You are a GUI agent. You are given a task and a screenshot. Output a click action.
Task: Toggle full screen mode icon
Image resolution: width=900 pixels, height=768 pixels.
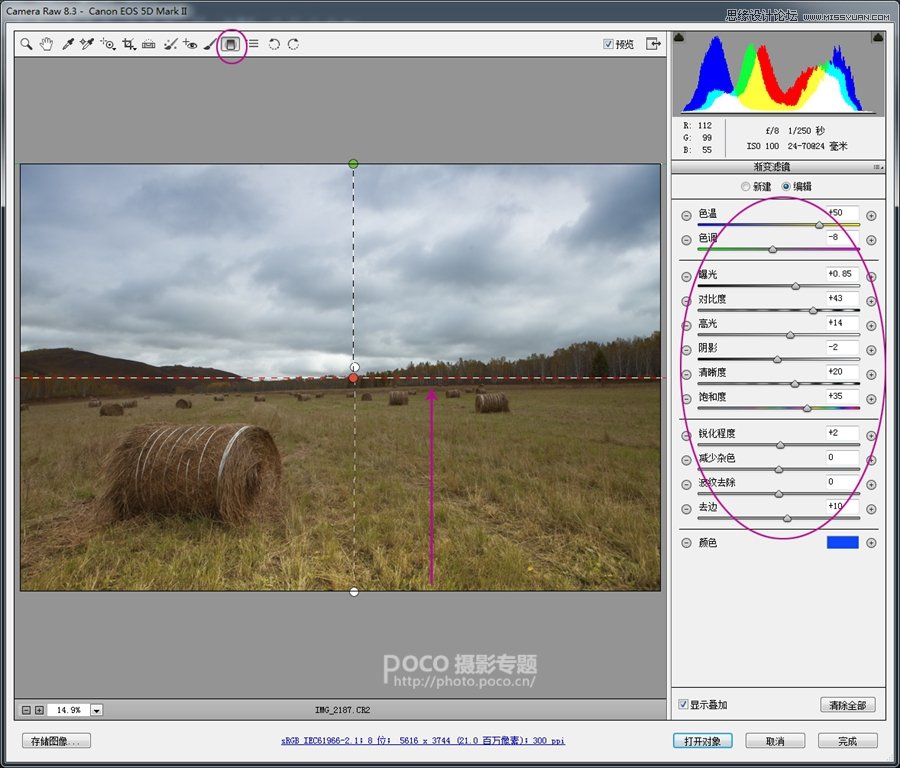click(x=653, y=44)
